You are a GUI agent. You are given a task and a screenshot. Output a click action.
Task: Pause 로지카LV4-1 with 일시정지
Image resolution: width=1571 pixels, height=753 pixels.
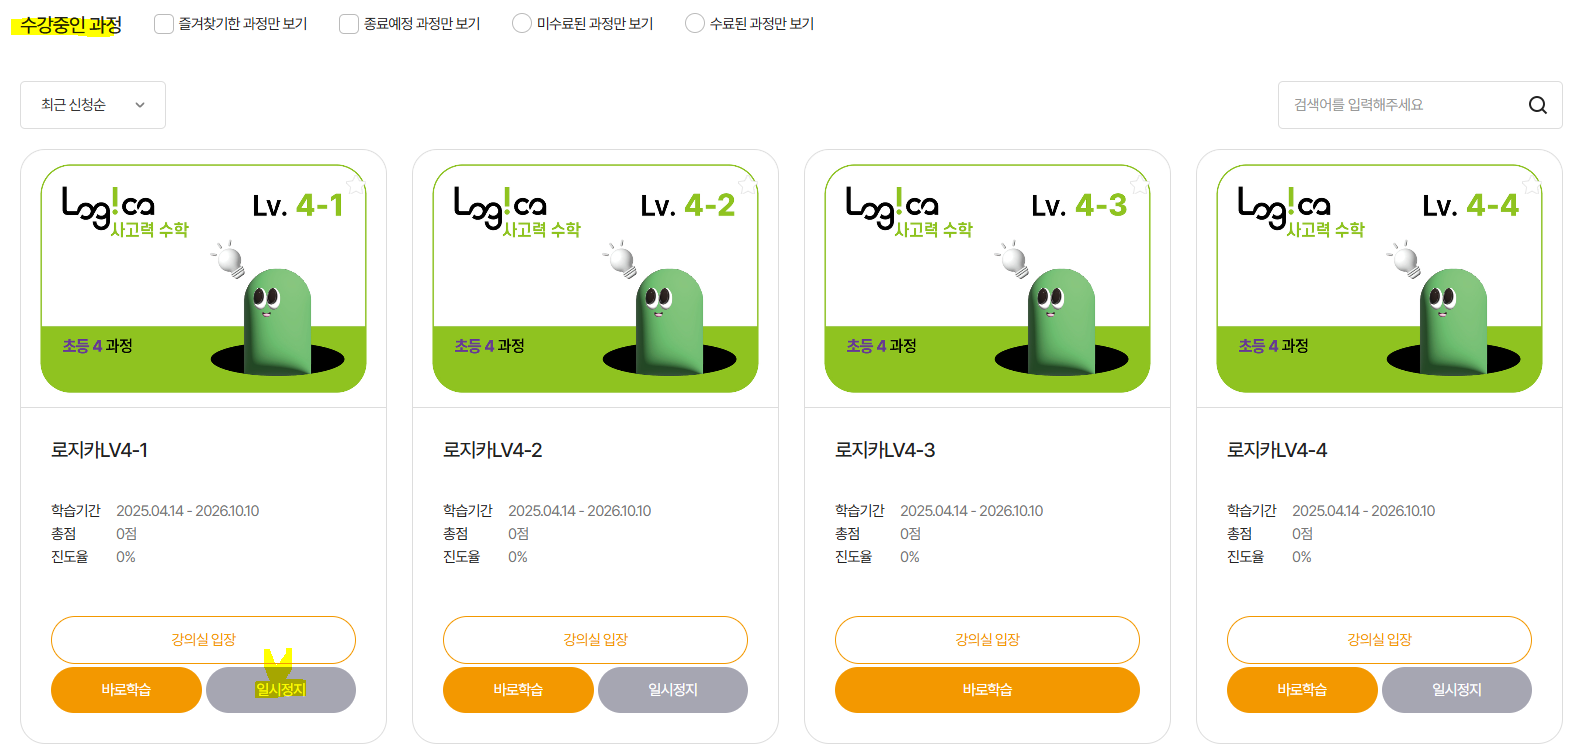click(x=281, y=690)
